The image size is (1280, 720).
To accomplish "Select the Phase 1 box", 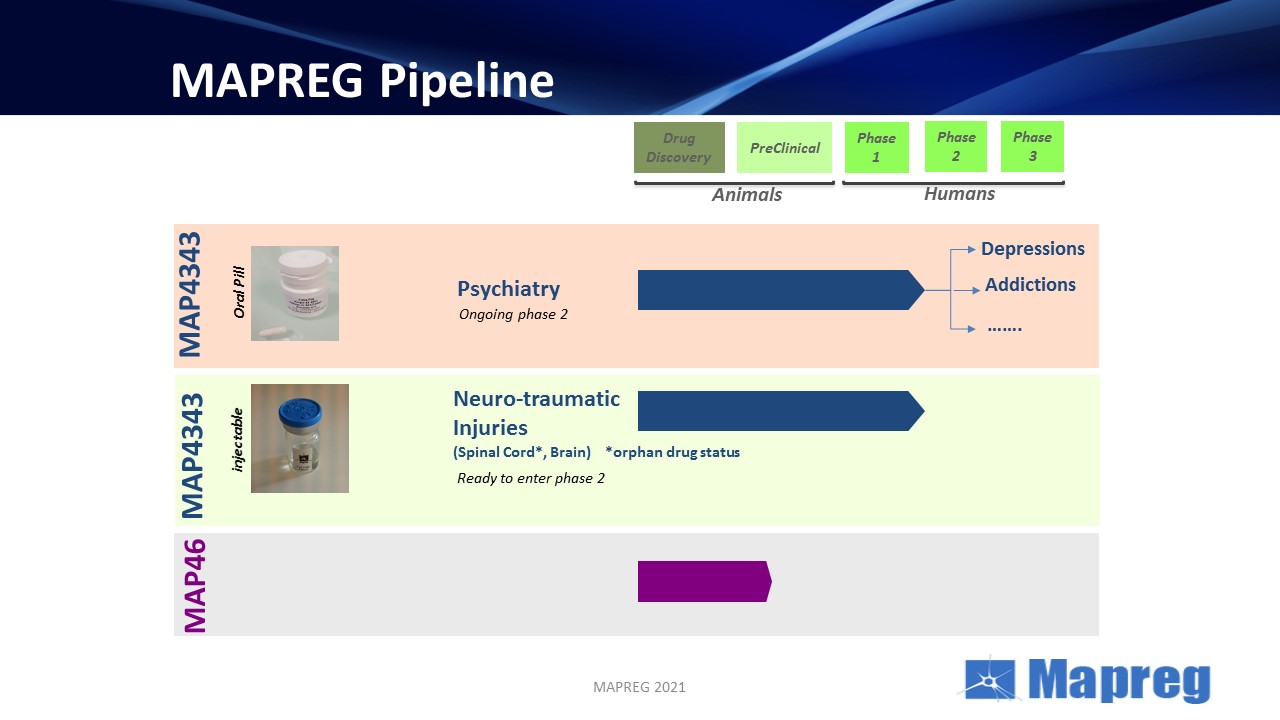I will tap(877, 148).
